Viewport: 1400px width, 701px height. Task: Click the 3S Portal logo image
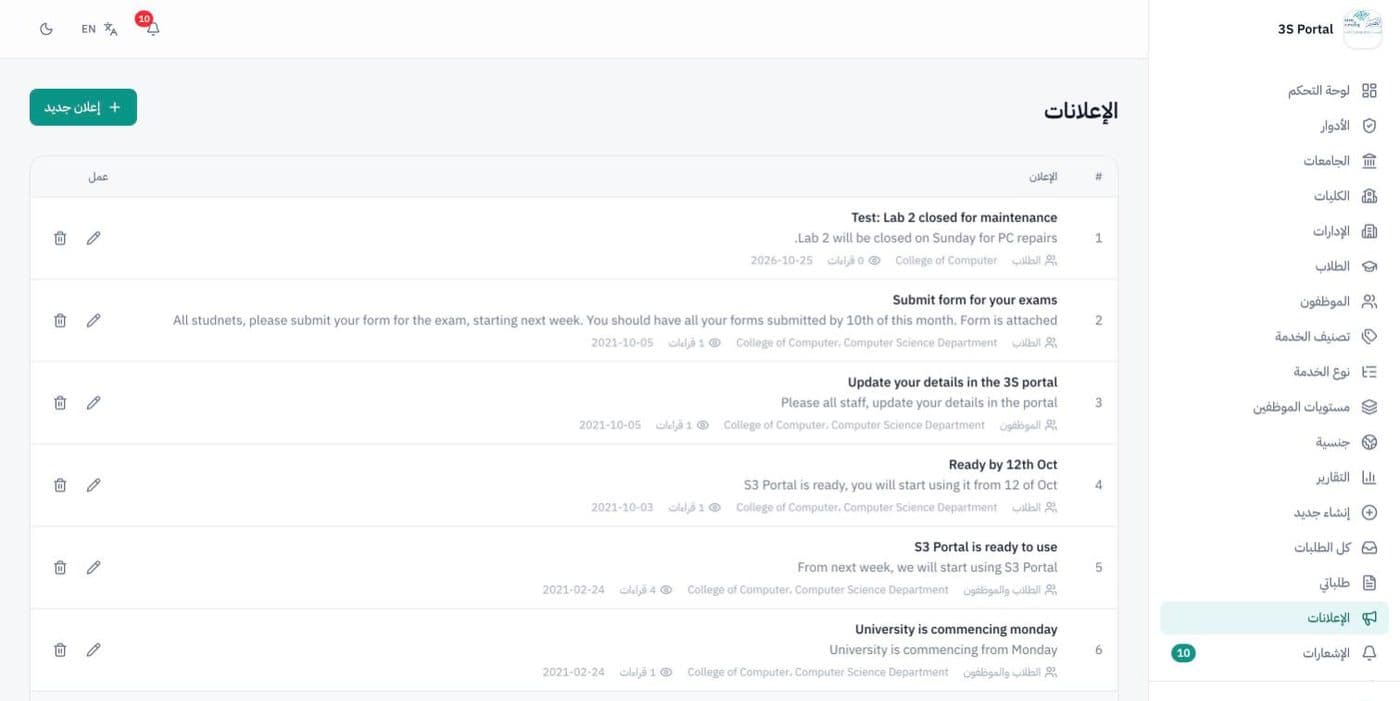pyautogui.click(x=1362, y=29)
